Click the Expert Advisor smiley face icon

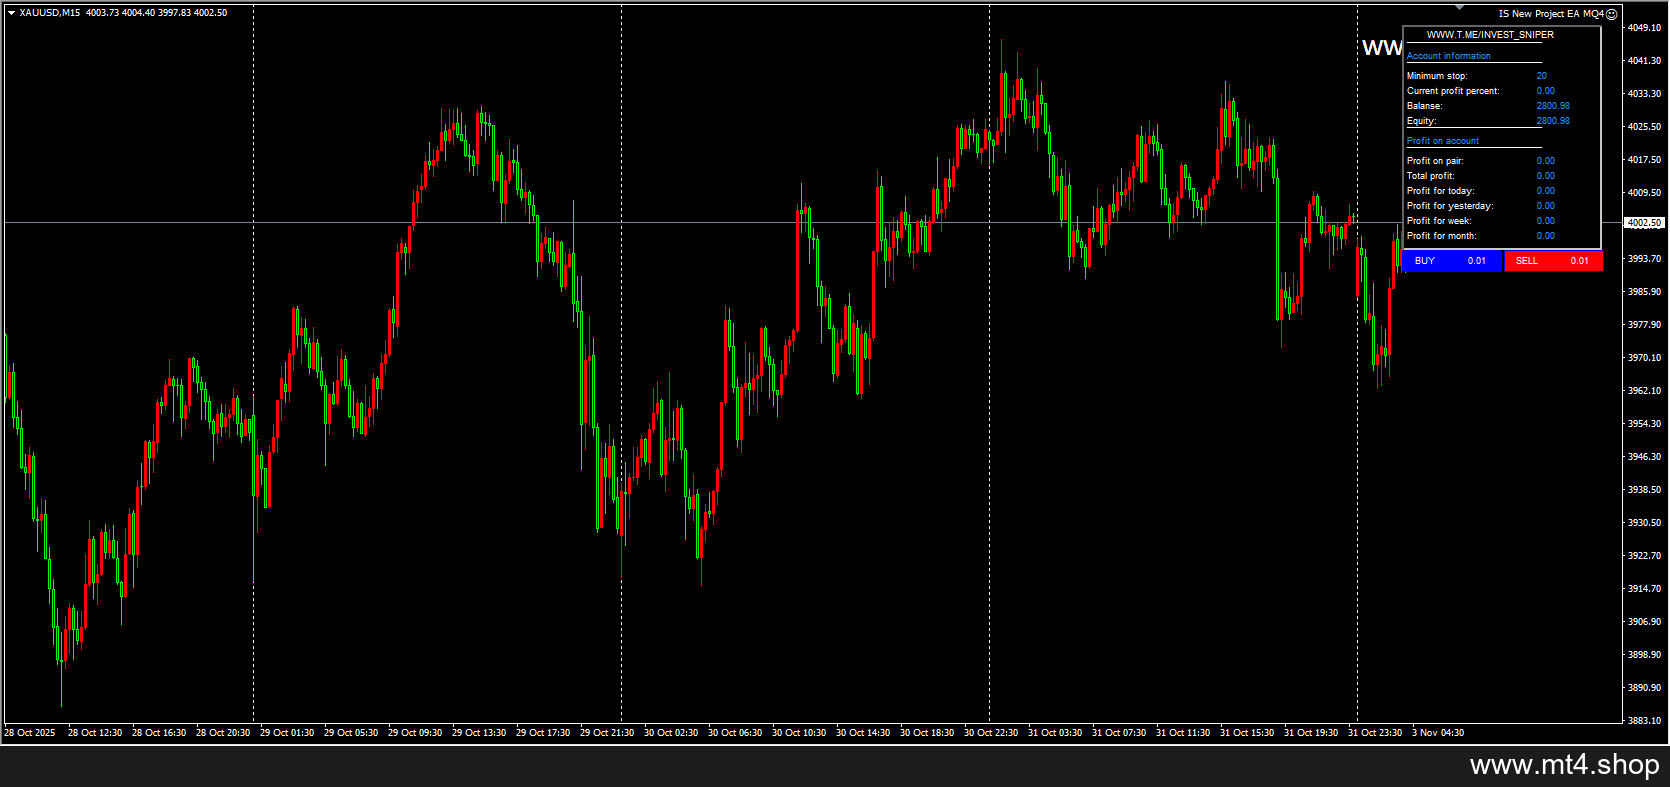pyautogui.click(x=1611, y=14)
